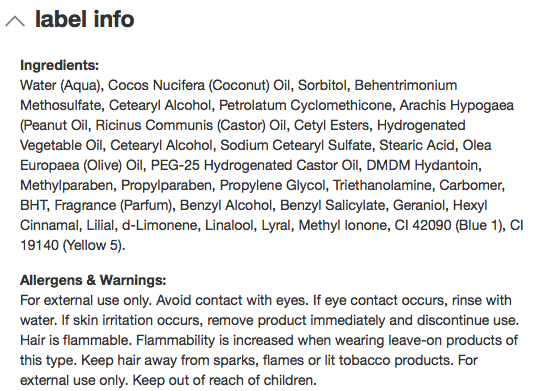This screenshot has height=391, width=547.
Task: Click the "Hair is flammable." warning sentence
Action: coord(76,340)
